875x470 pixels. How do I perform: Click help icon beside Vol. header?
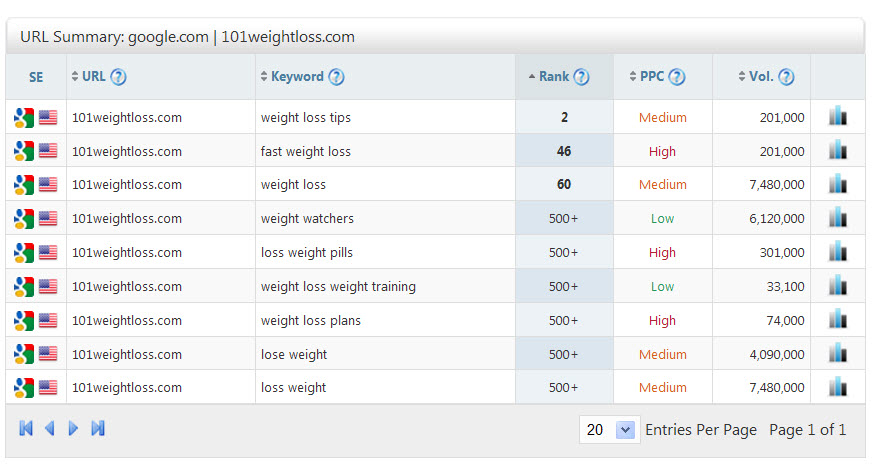786,77
